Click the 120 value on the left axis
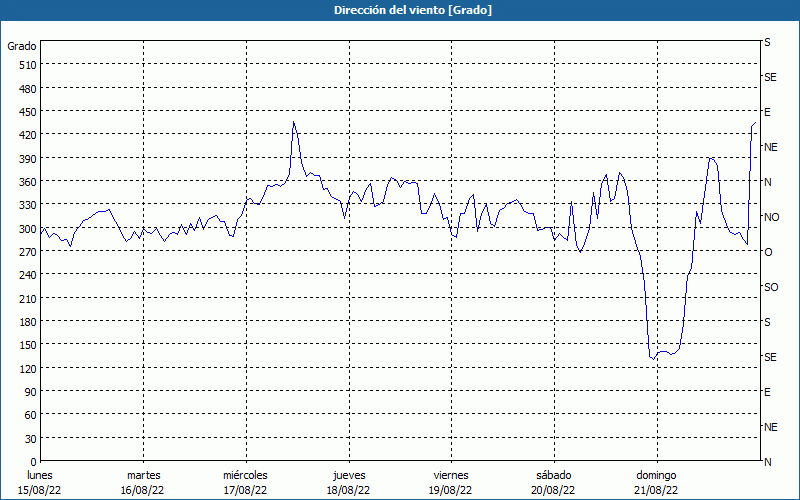 coord(28,368)
